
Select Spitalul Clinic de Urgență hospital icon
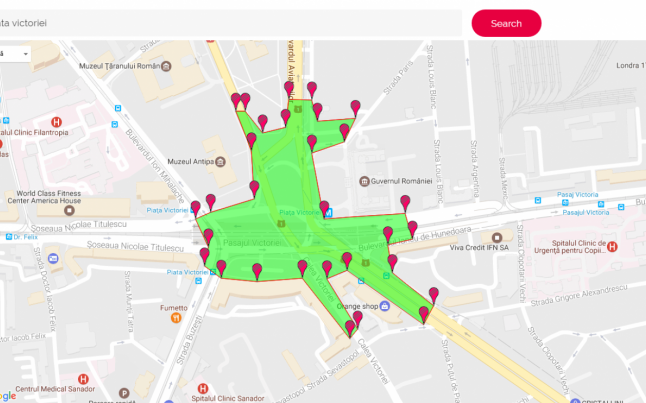coord(612,247)
